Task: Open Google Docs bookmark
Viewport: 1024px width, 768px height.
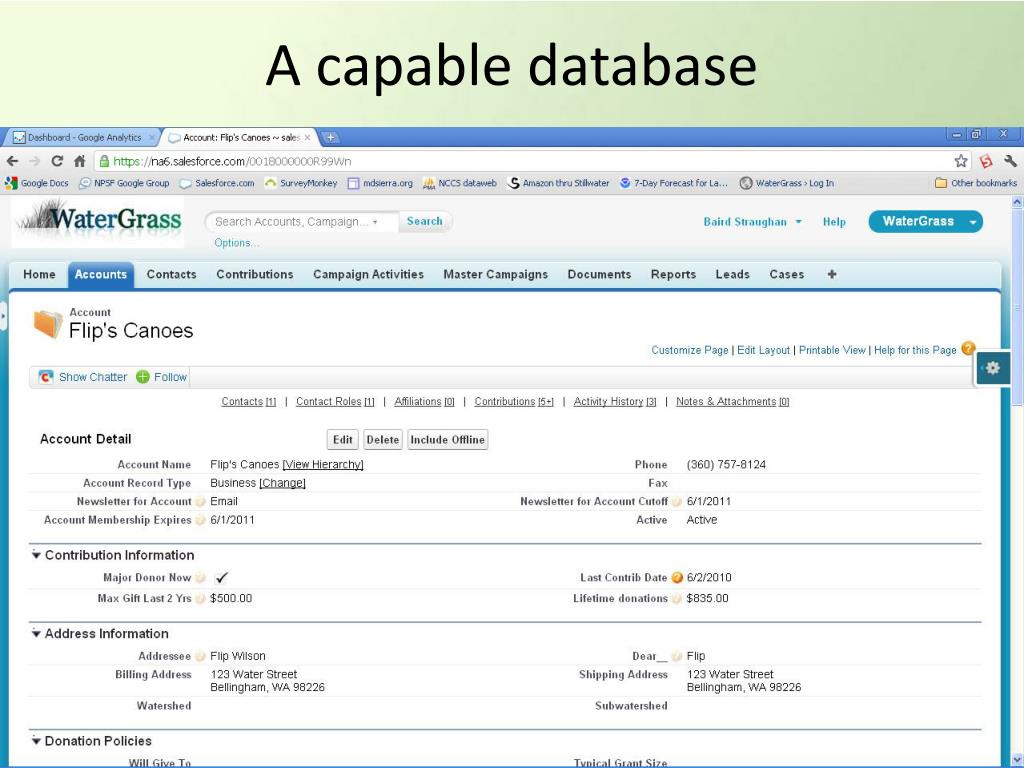Action: coord(37,183)
